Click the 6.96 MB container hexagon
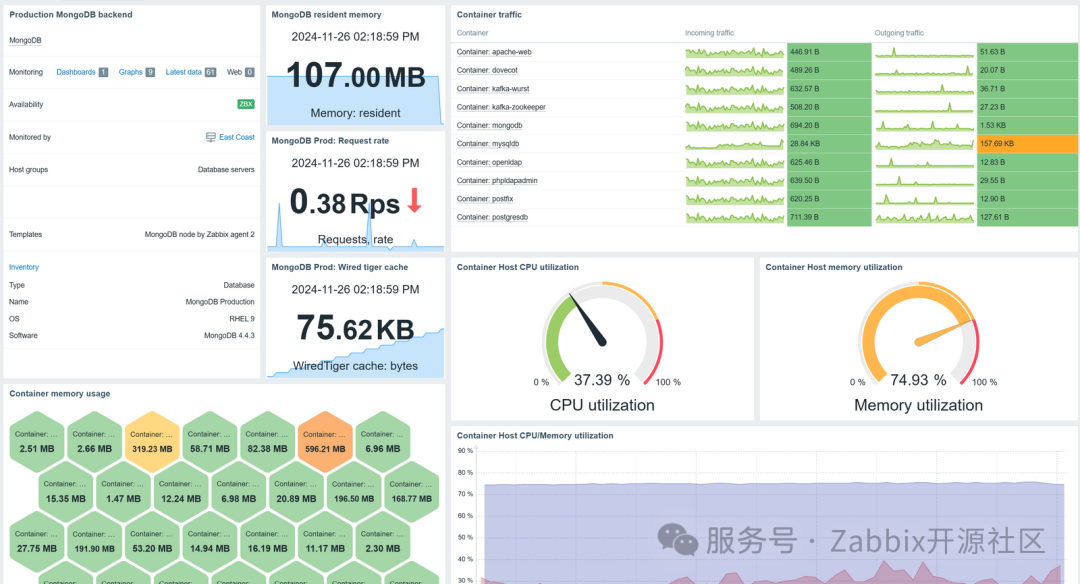1080x584 pixels. [x=383, y=442]
